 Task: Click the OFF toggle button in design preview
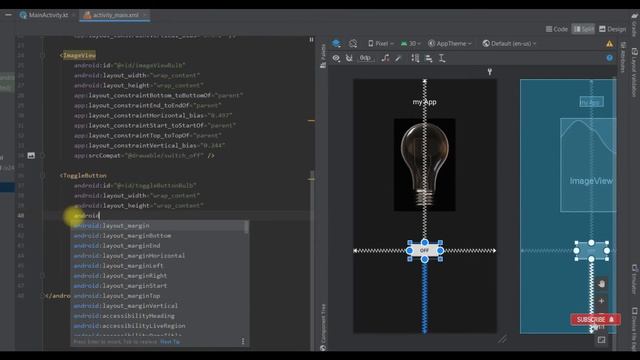tap(424, 250)
